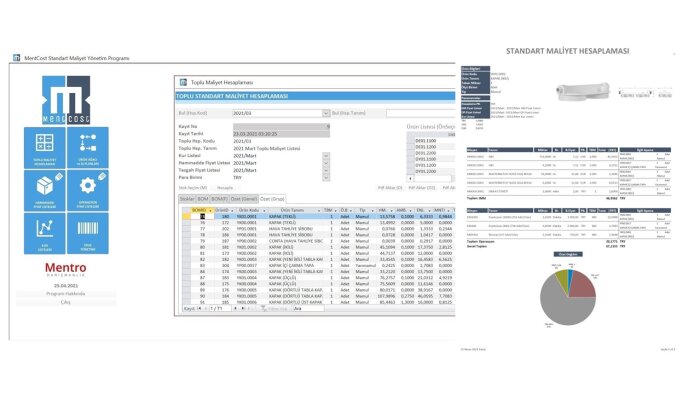Expand the Para Birimi TRY dropdown
Image resolution: width=700 pixels, height=394 pixels.
(x=326, y=177)
